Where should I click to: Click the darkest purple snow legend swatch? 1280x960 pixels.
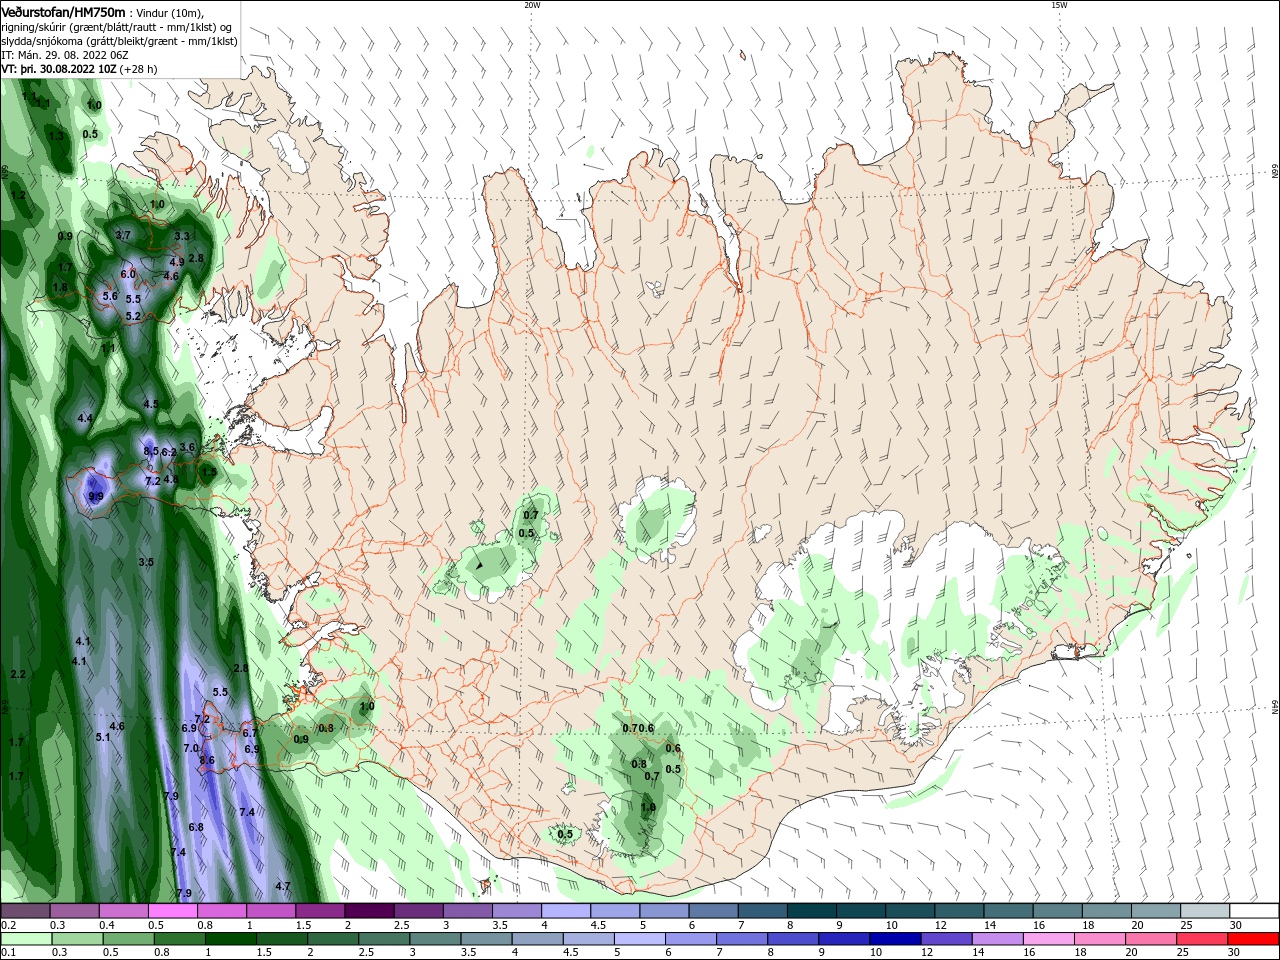(369, 911)
